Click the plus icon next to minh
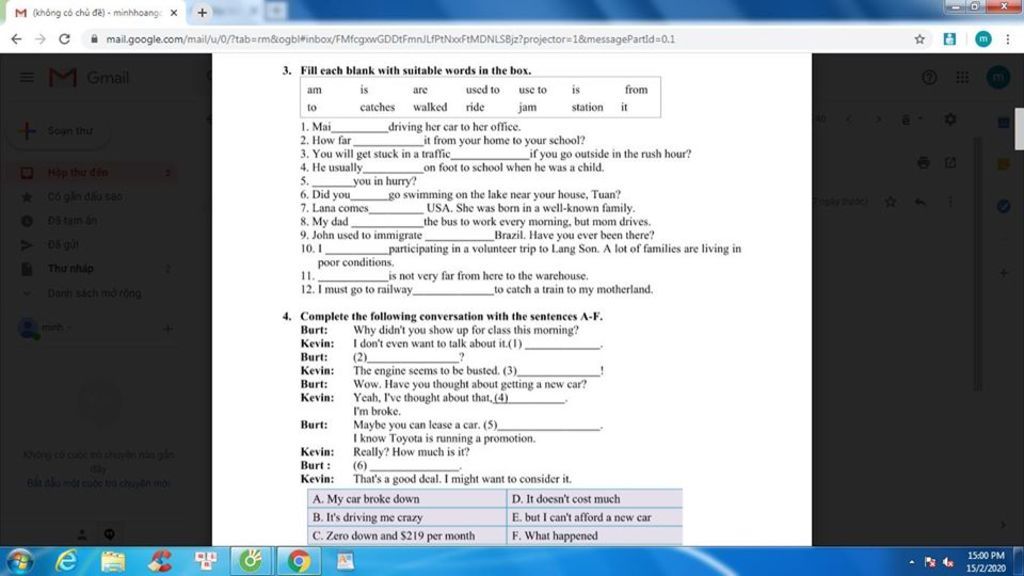 tap(168, 328)
